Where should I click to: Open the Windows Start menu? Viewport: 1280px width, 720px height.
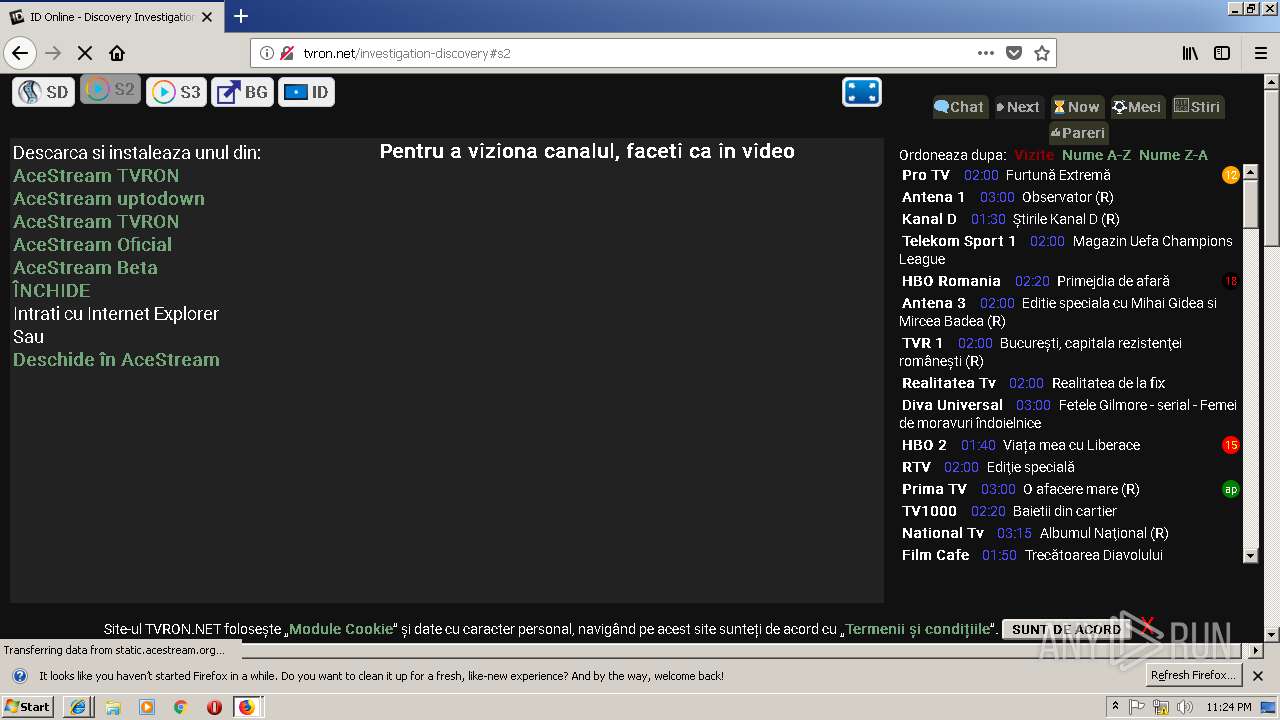point(28,707)
